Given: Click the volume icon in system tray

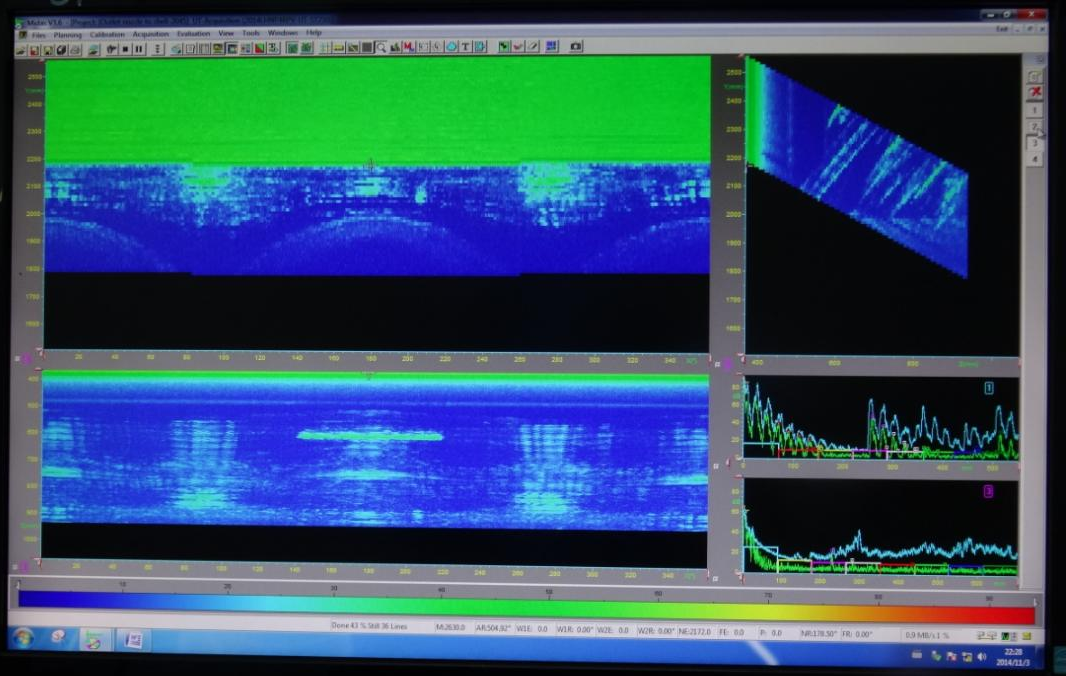Looking at the screenshot, I should [x=981, y=657].
